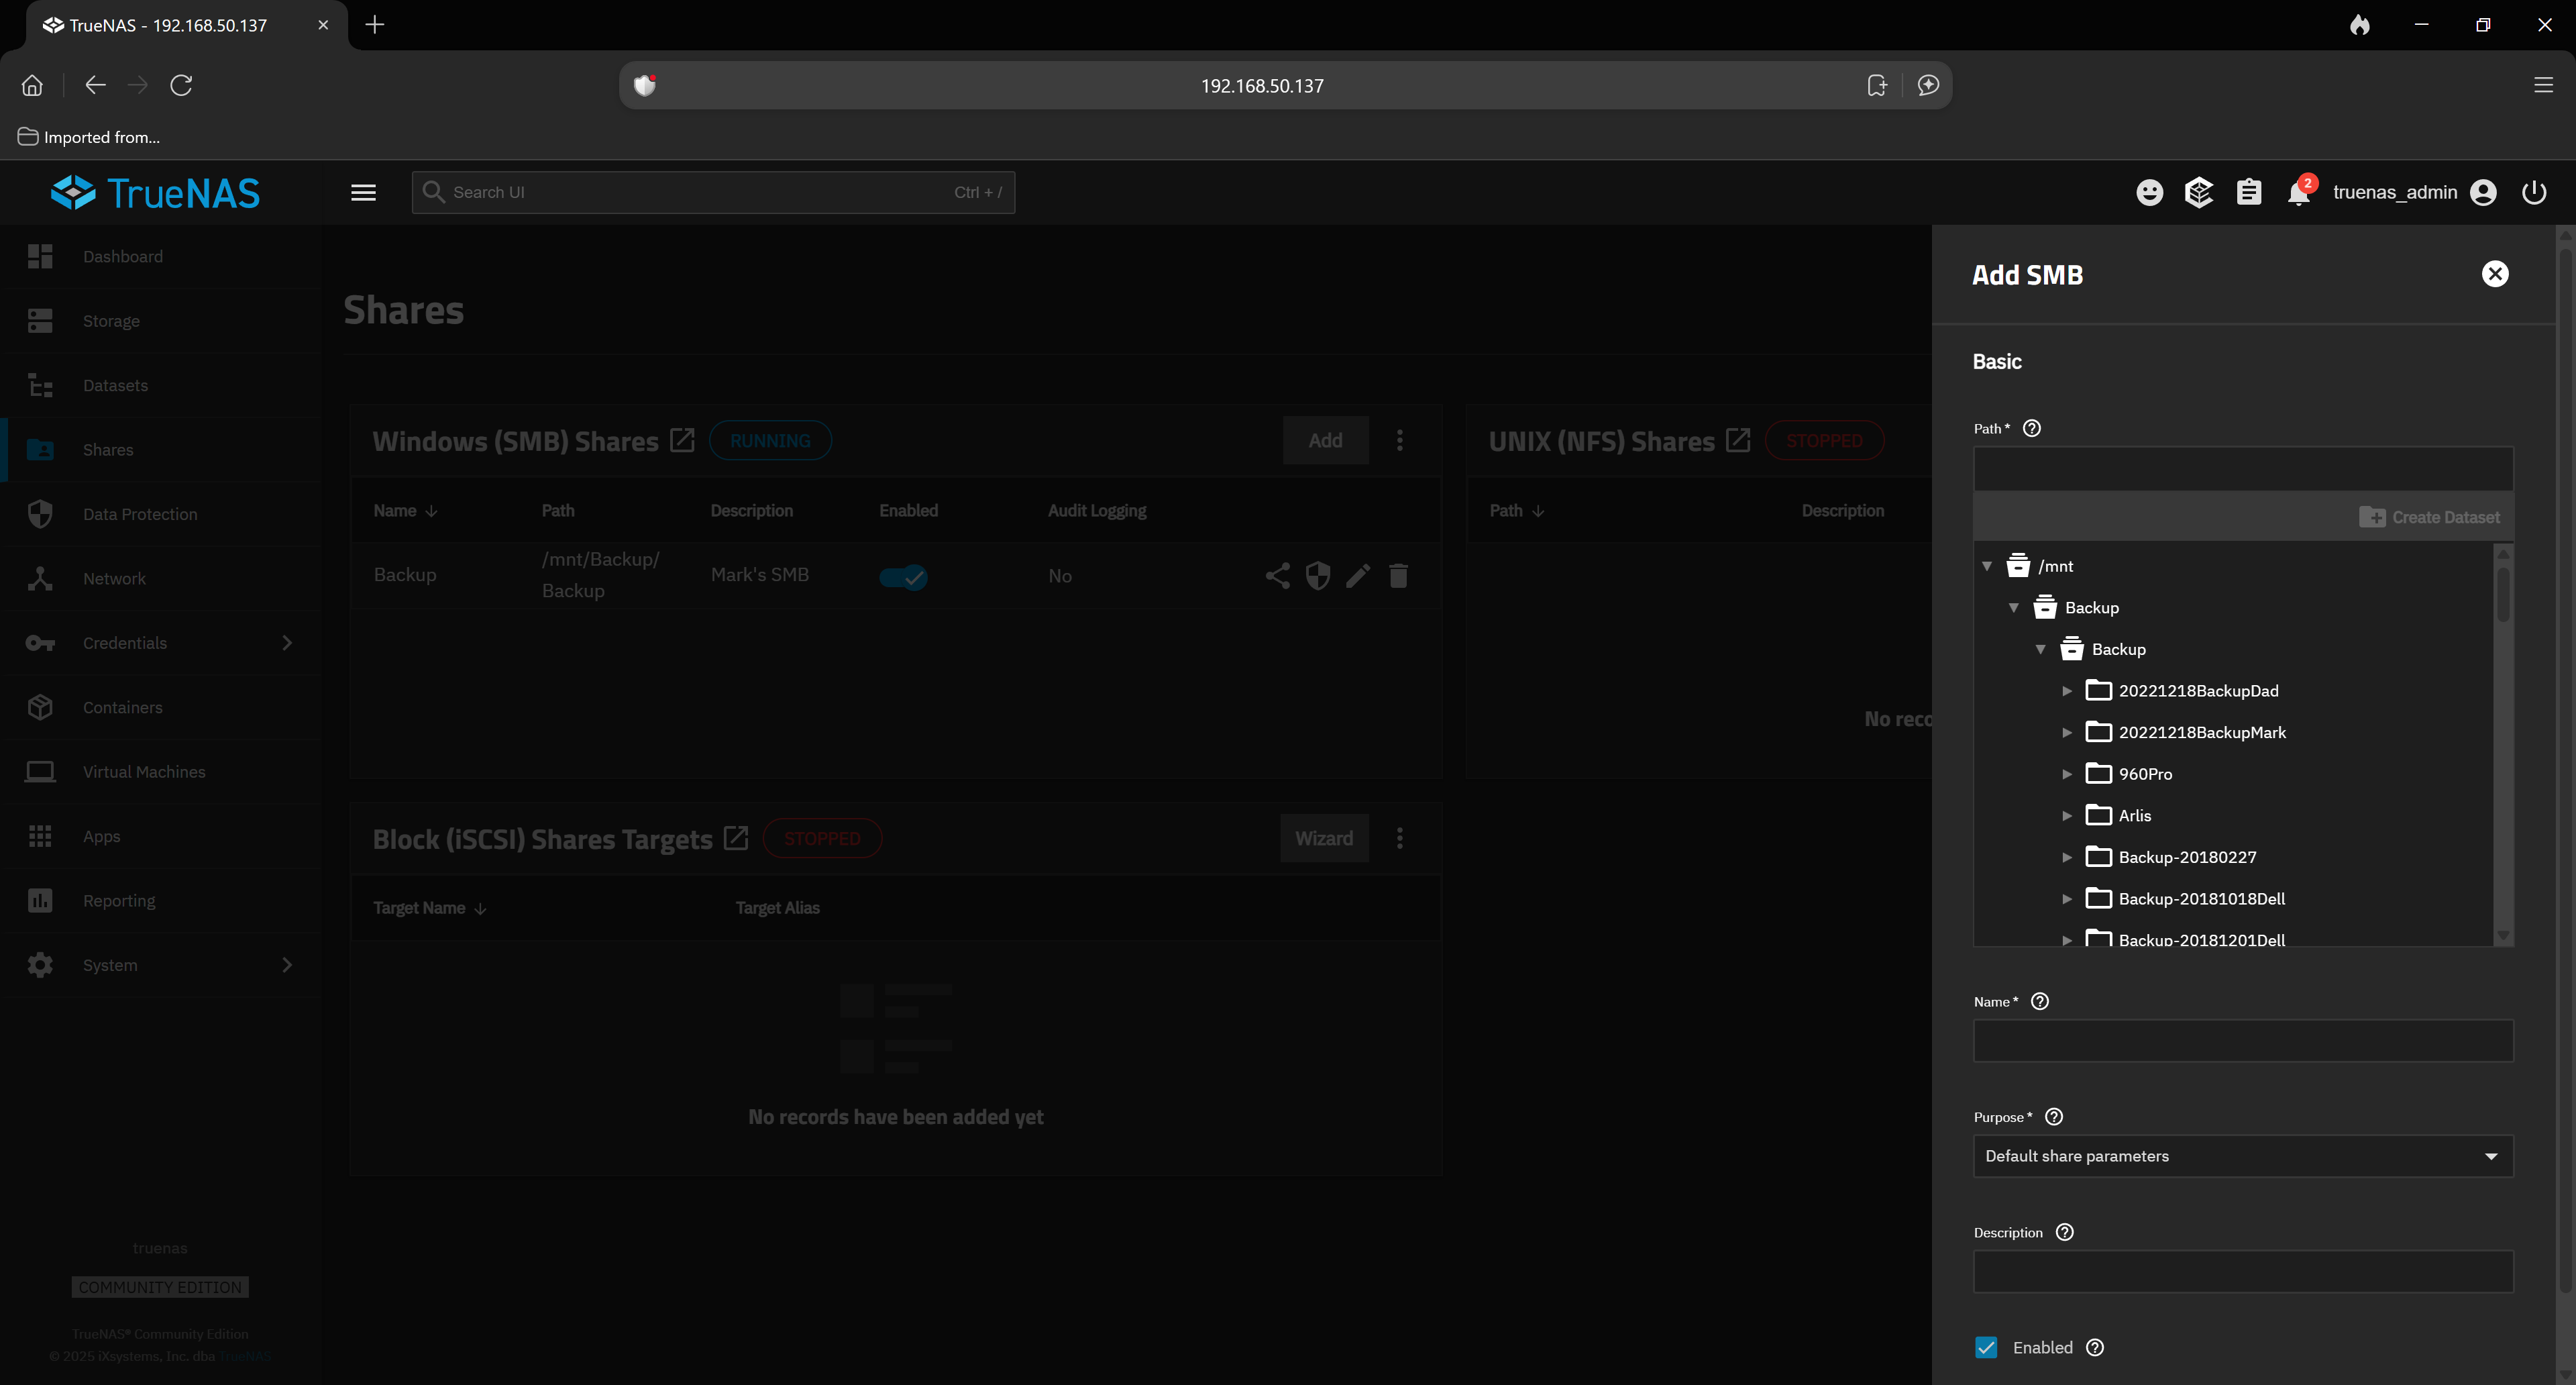The height and width of the screenshot is (1385, 2576).
Task: Open the Path help tooltip icon
Action: click(x=2031, y=428)
